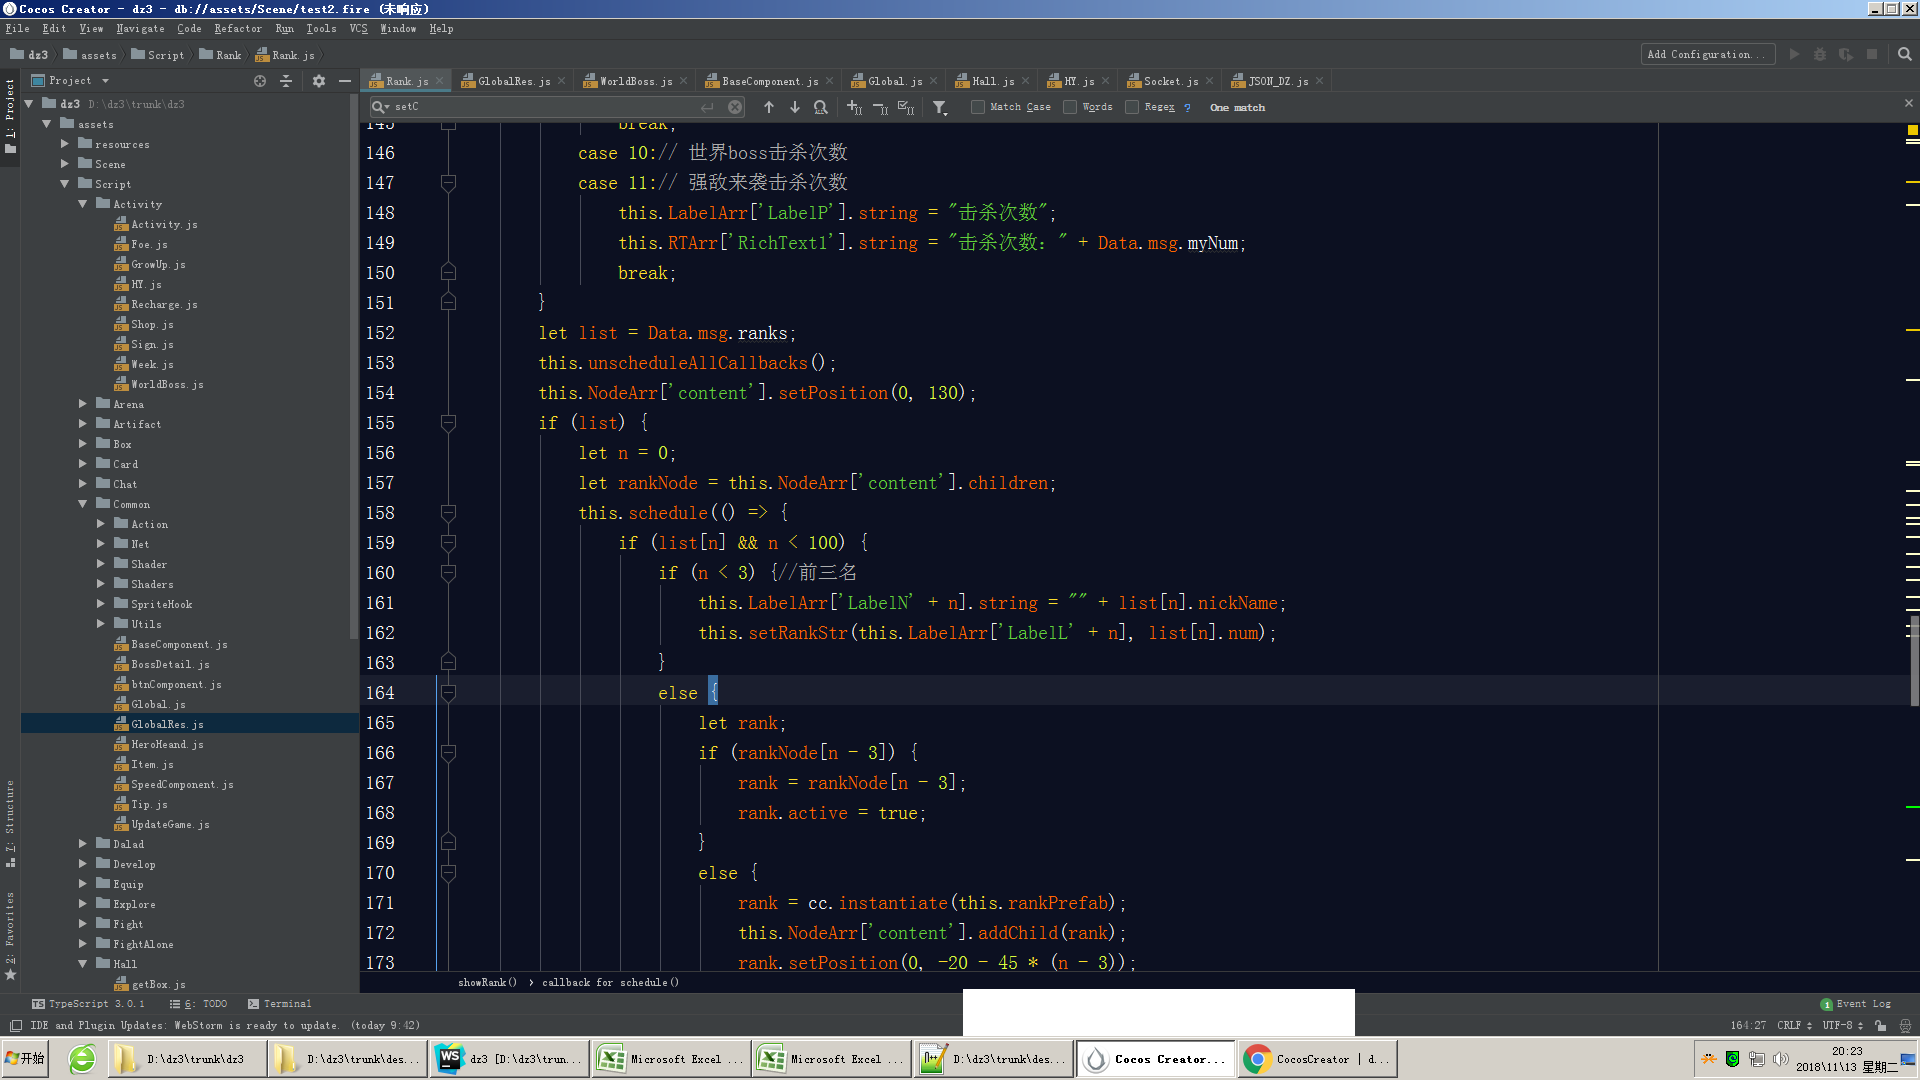This screenshot has height=1080, width=1920.
Task: Open the Terminal tool window
Action: tap(280, 1004)
